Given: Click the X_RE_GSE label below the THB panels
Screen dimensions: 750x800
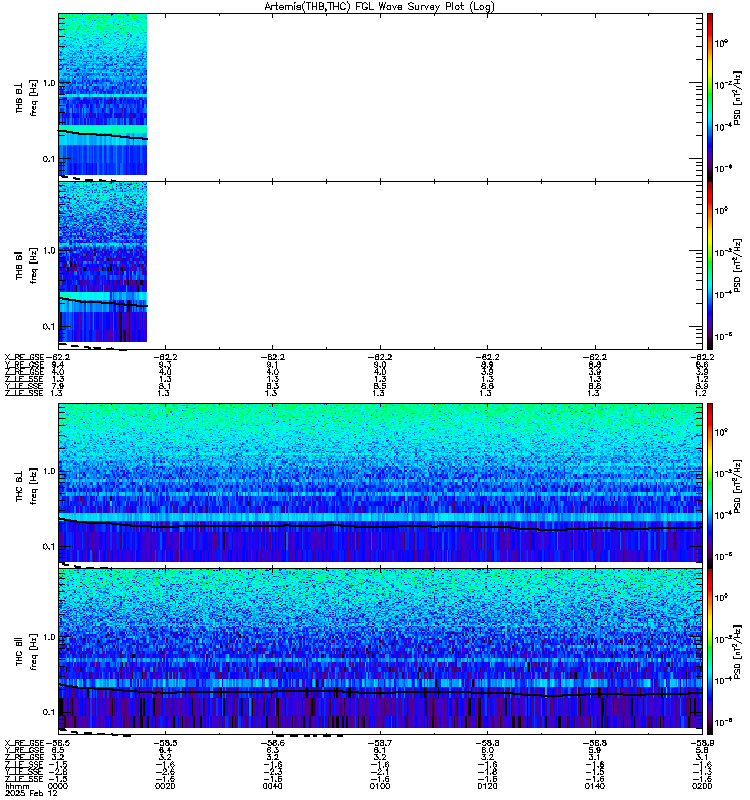Looking at the screenshot, I should coord(24,358).
